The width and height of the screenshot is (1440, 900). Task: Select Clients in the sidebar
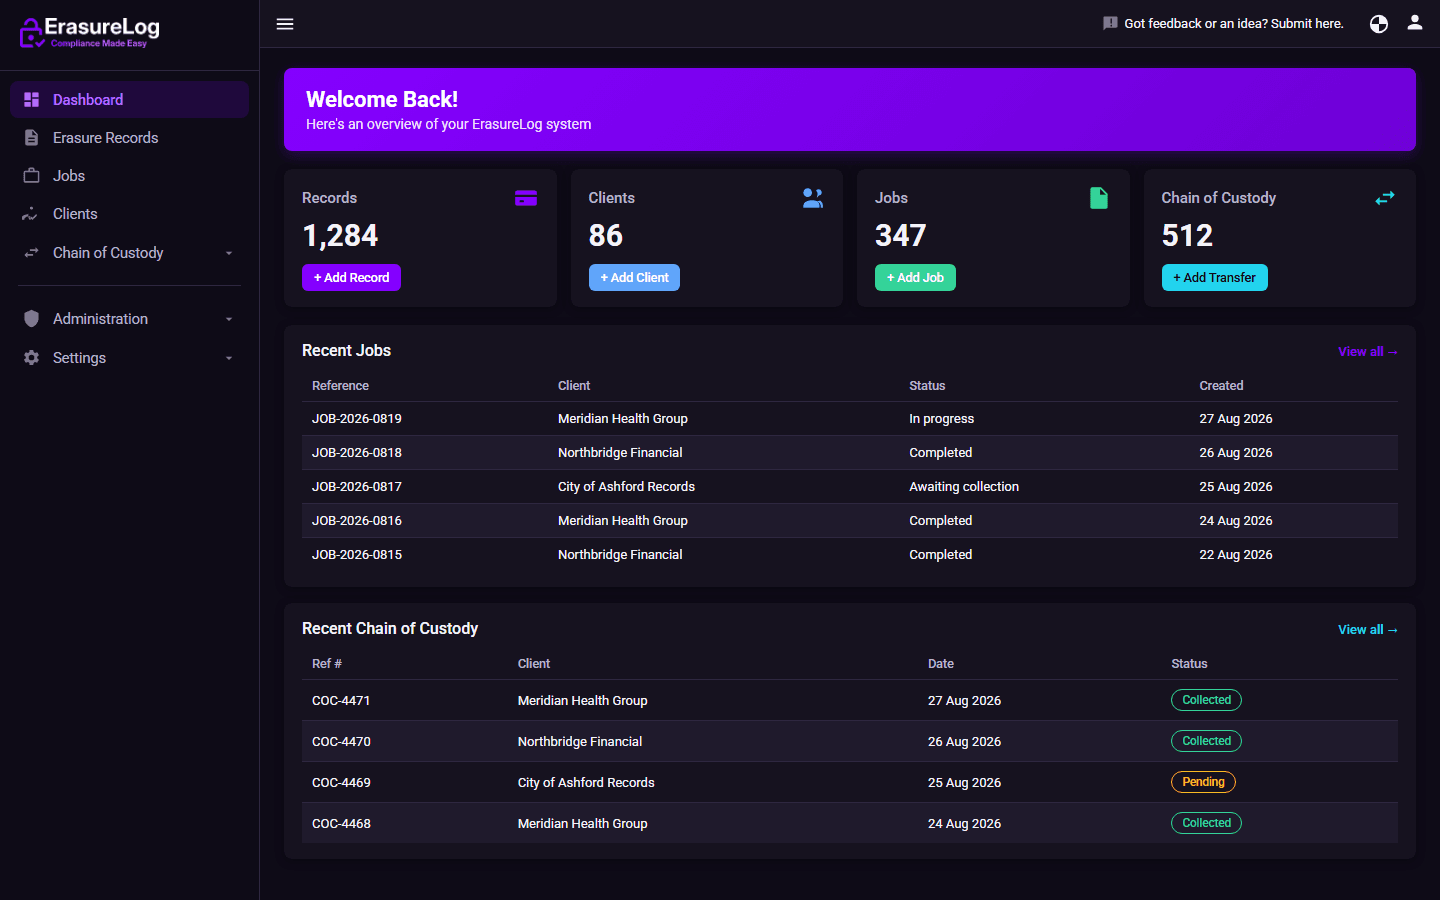click(130, 214)
